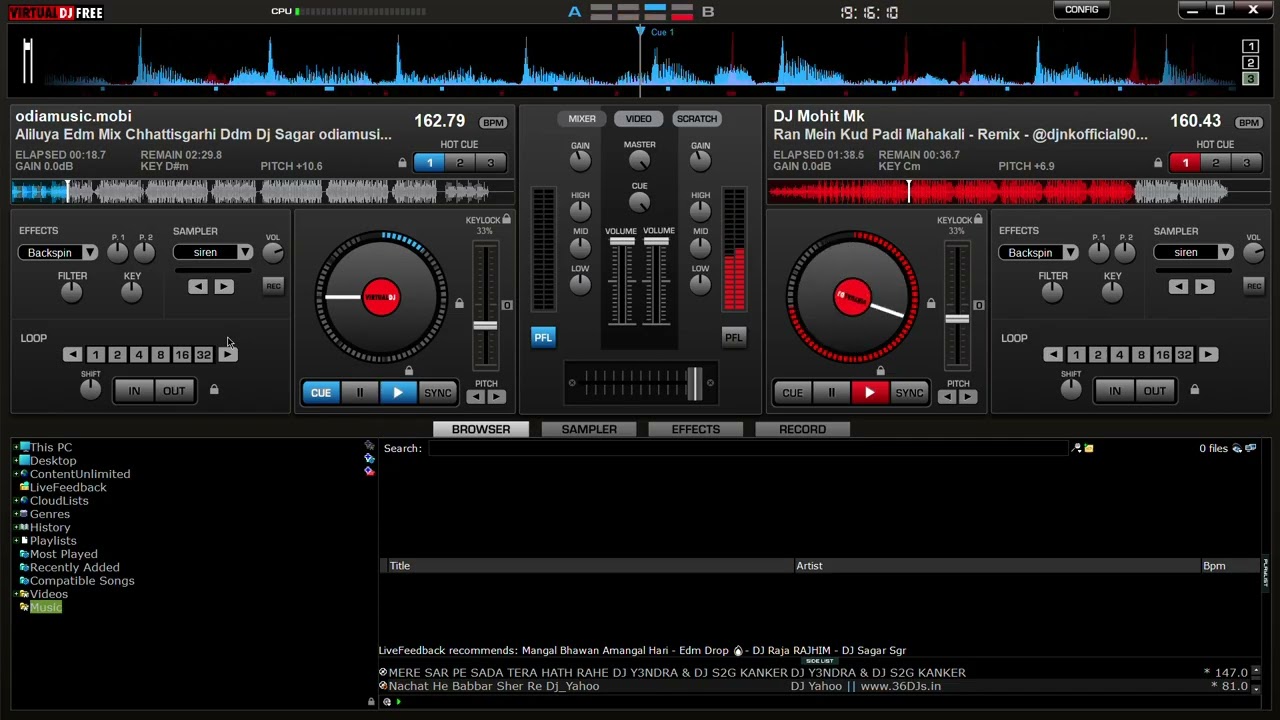The width and height of the screenshot is (1280, 720).
Task: Open left deck Backspin effect dropdown
Action: point(90,253)
